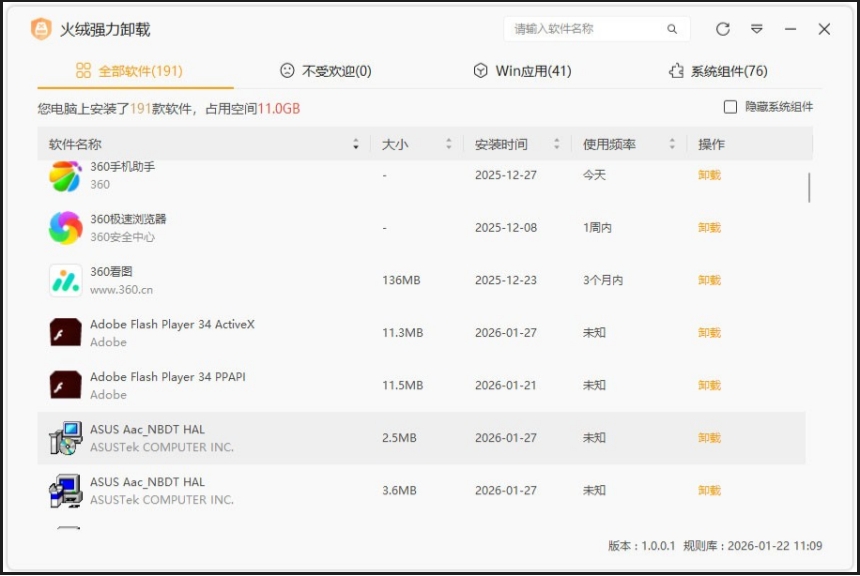The height and width of the screenshot is (576, 860).
Task: Click the 2.5MB ASUS Aac_NBDT HAL icon
Action: click(x=65, y=438)
